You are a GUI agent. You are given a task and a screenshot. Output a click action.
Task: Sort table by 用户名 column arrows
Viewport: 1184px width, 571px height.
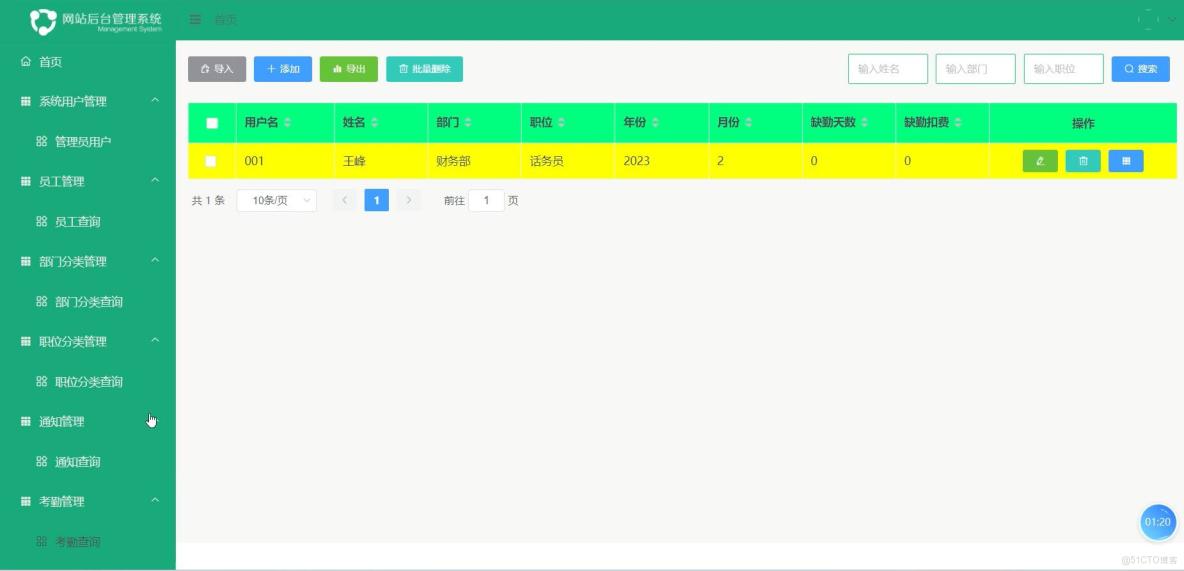[x=288, y=122]
